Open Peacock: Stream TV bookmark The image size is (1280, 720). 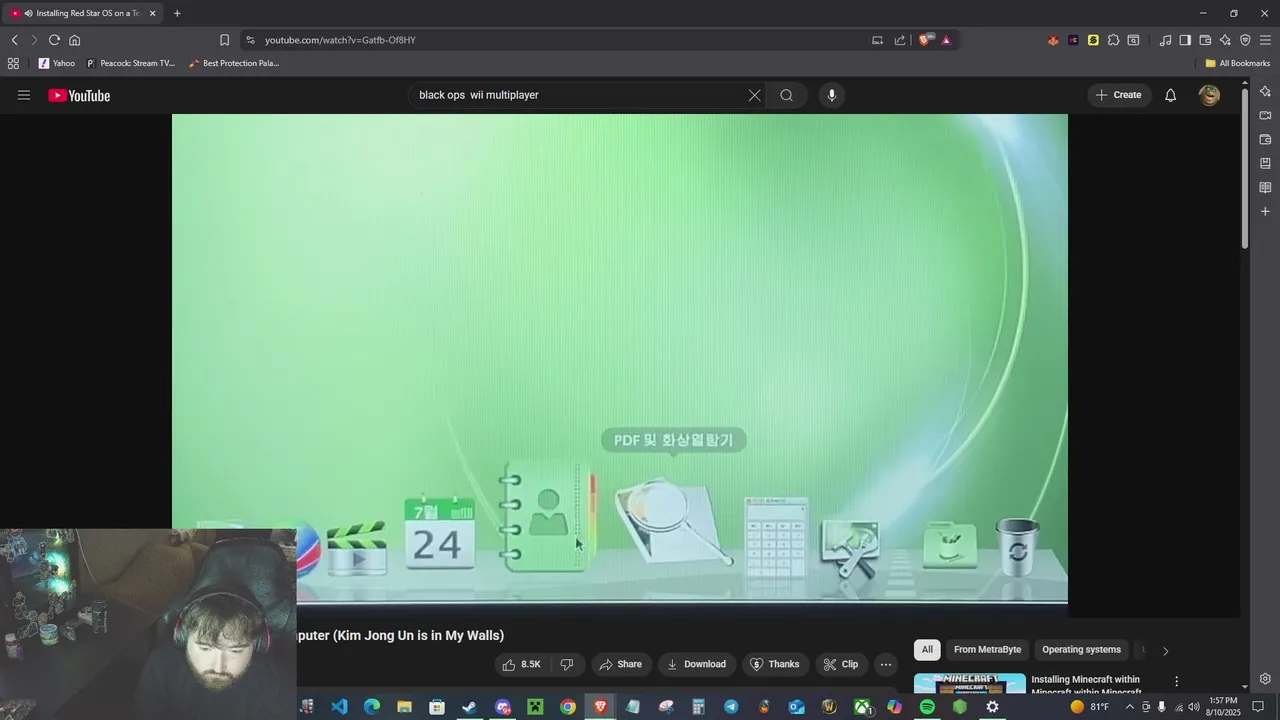[x=130, y=63]
